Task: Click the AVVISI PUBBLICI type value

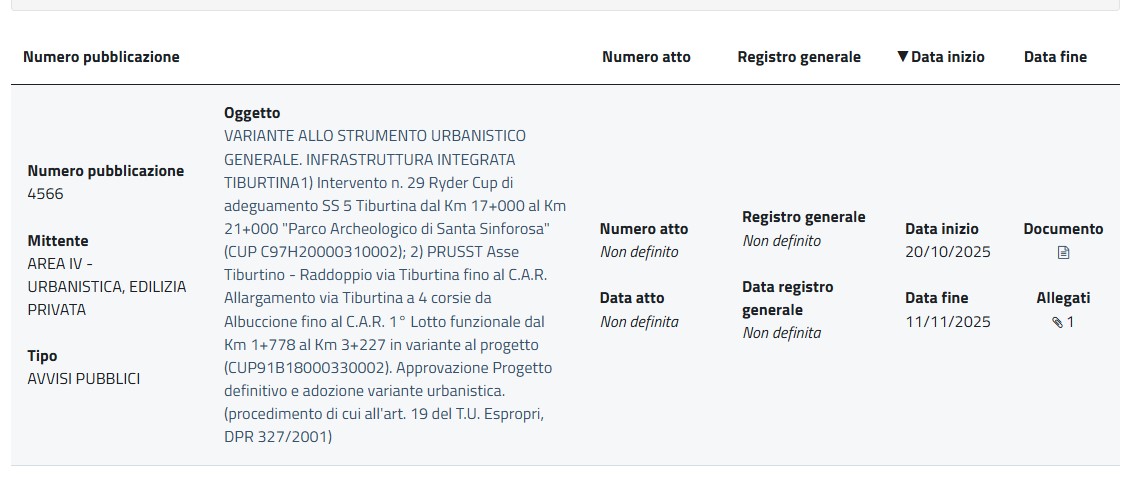Action: (84, 379)
